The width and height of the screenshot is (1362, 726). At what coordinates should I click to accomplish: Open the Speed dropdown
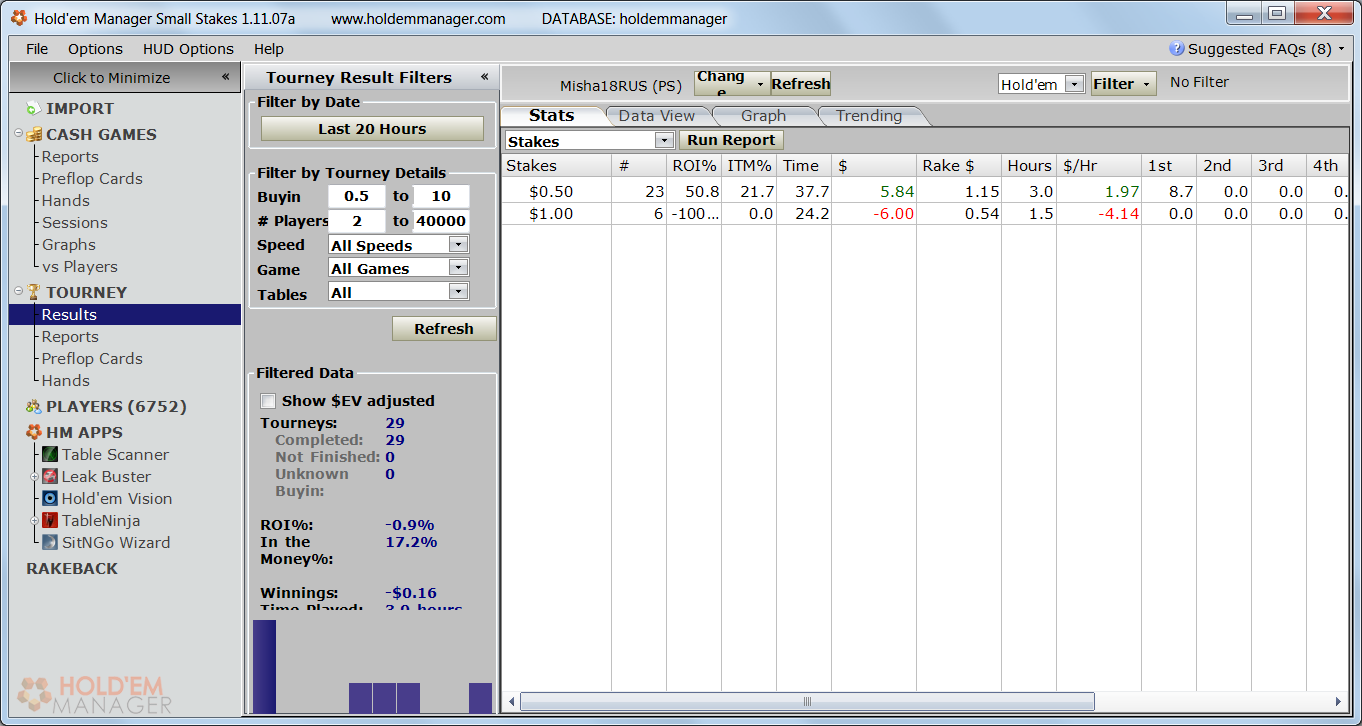tap(458, 245)
